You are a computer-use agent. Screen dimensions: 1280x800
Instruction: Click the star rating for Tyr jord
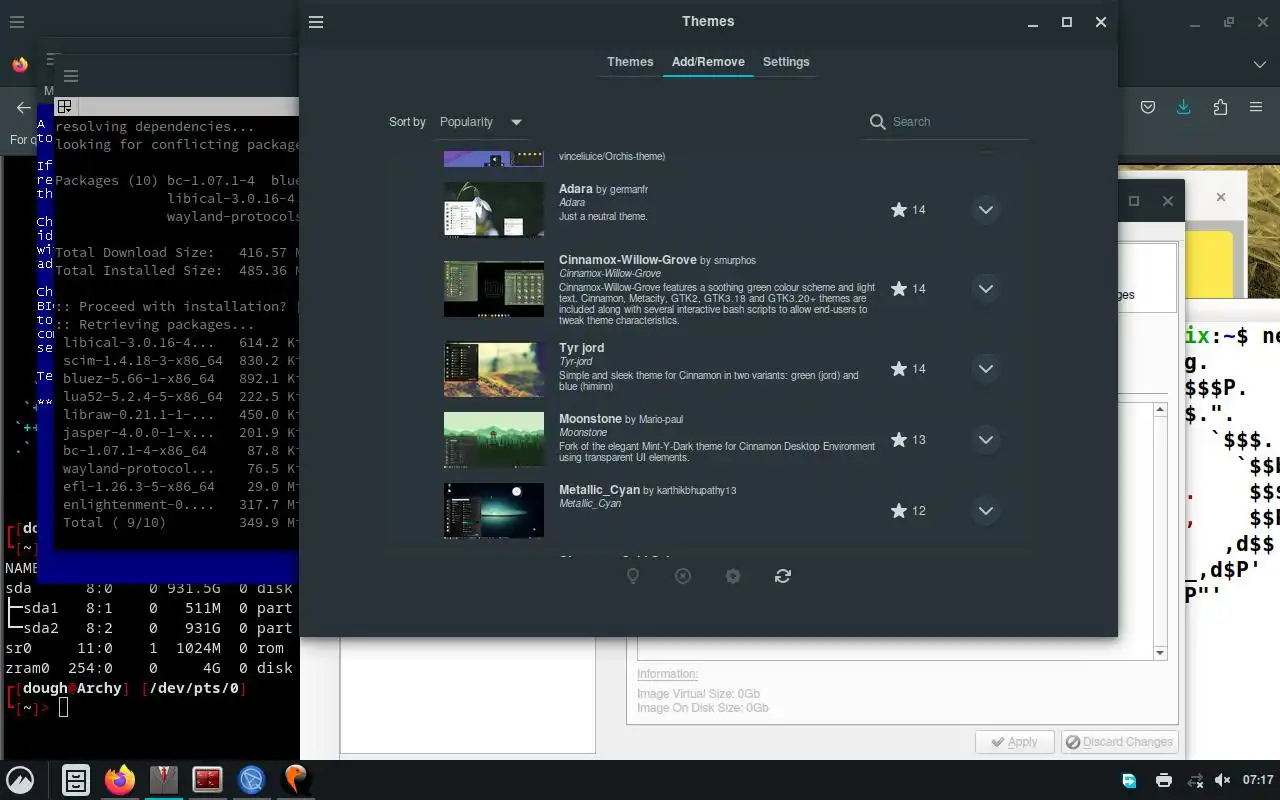pos(908,369)
